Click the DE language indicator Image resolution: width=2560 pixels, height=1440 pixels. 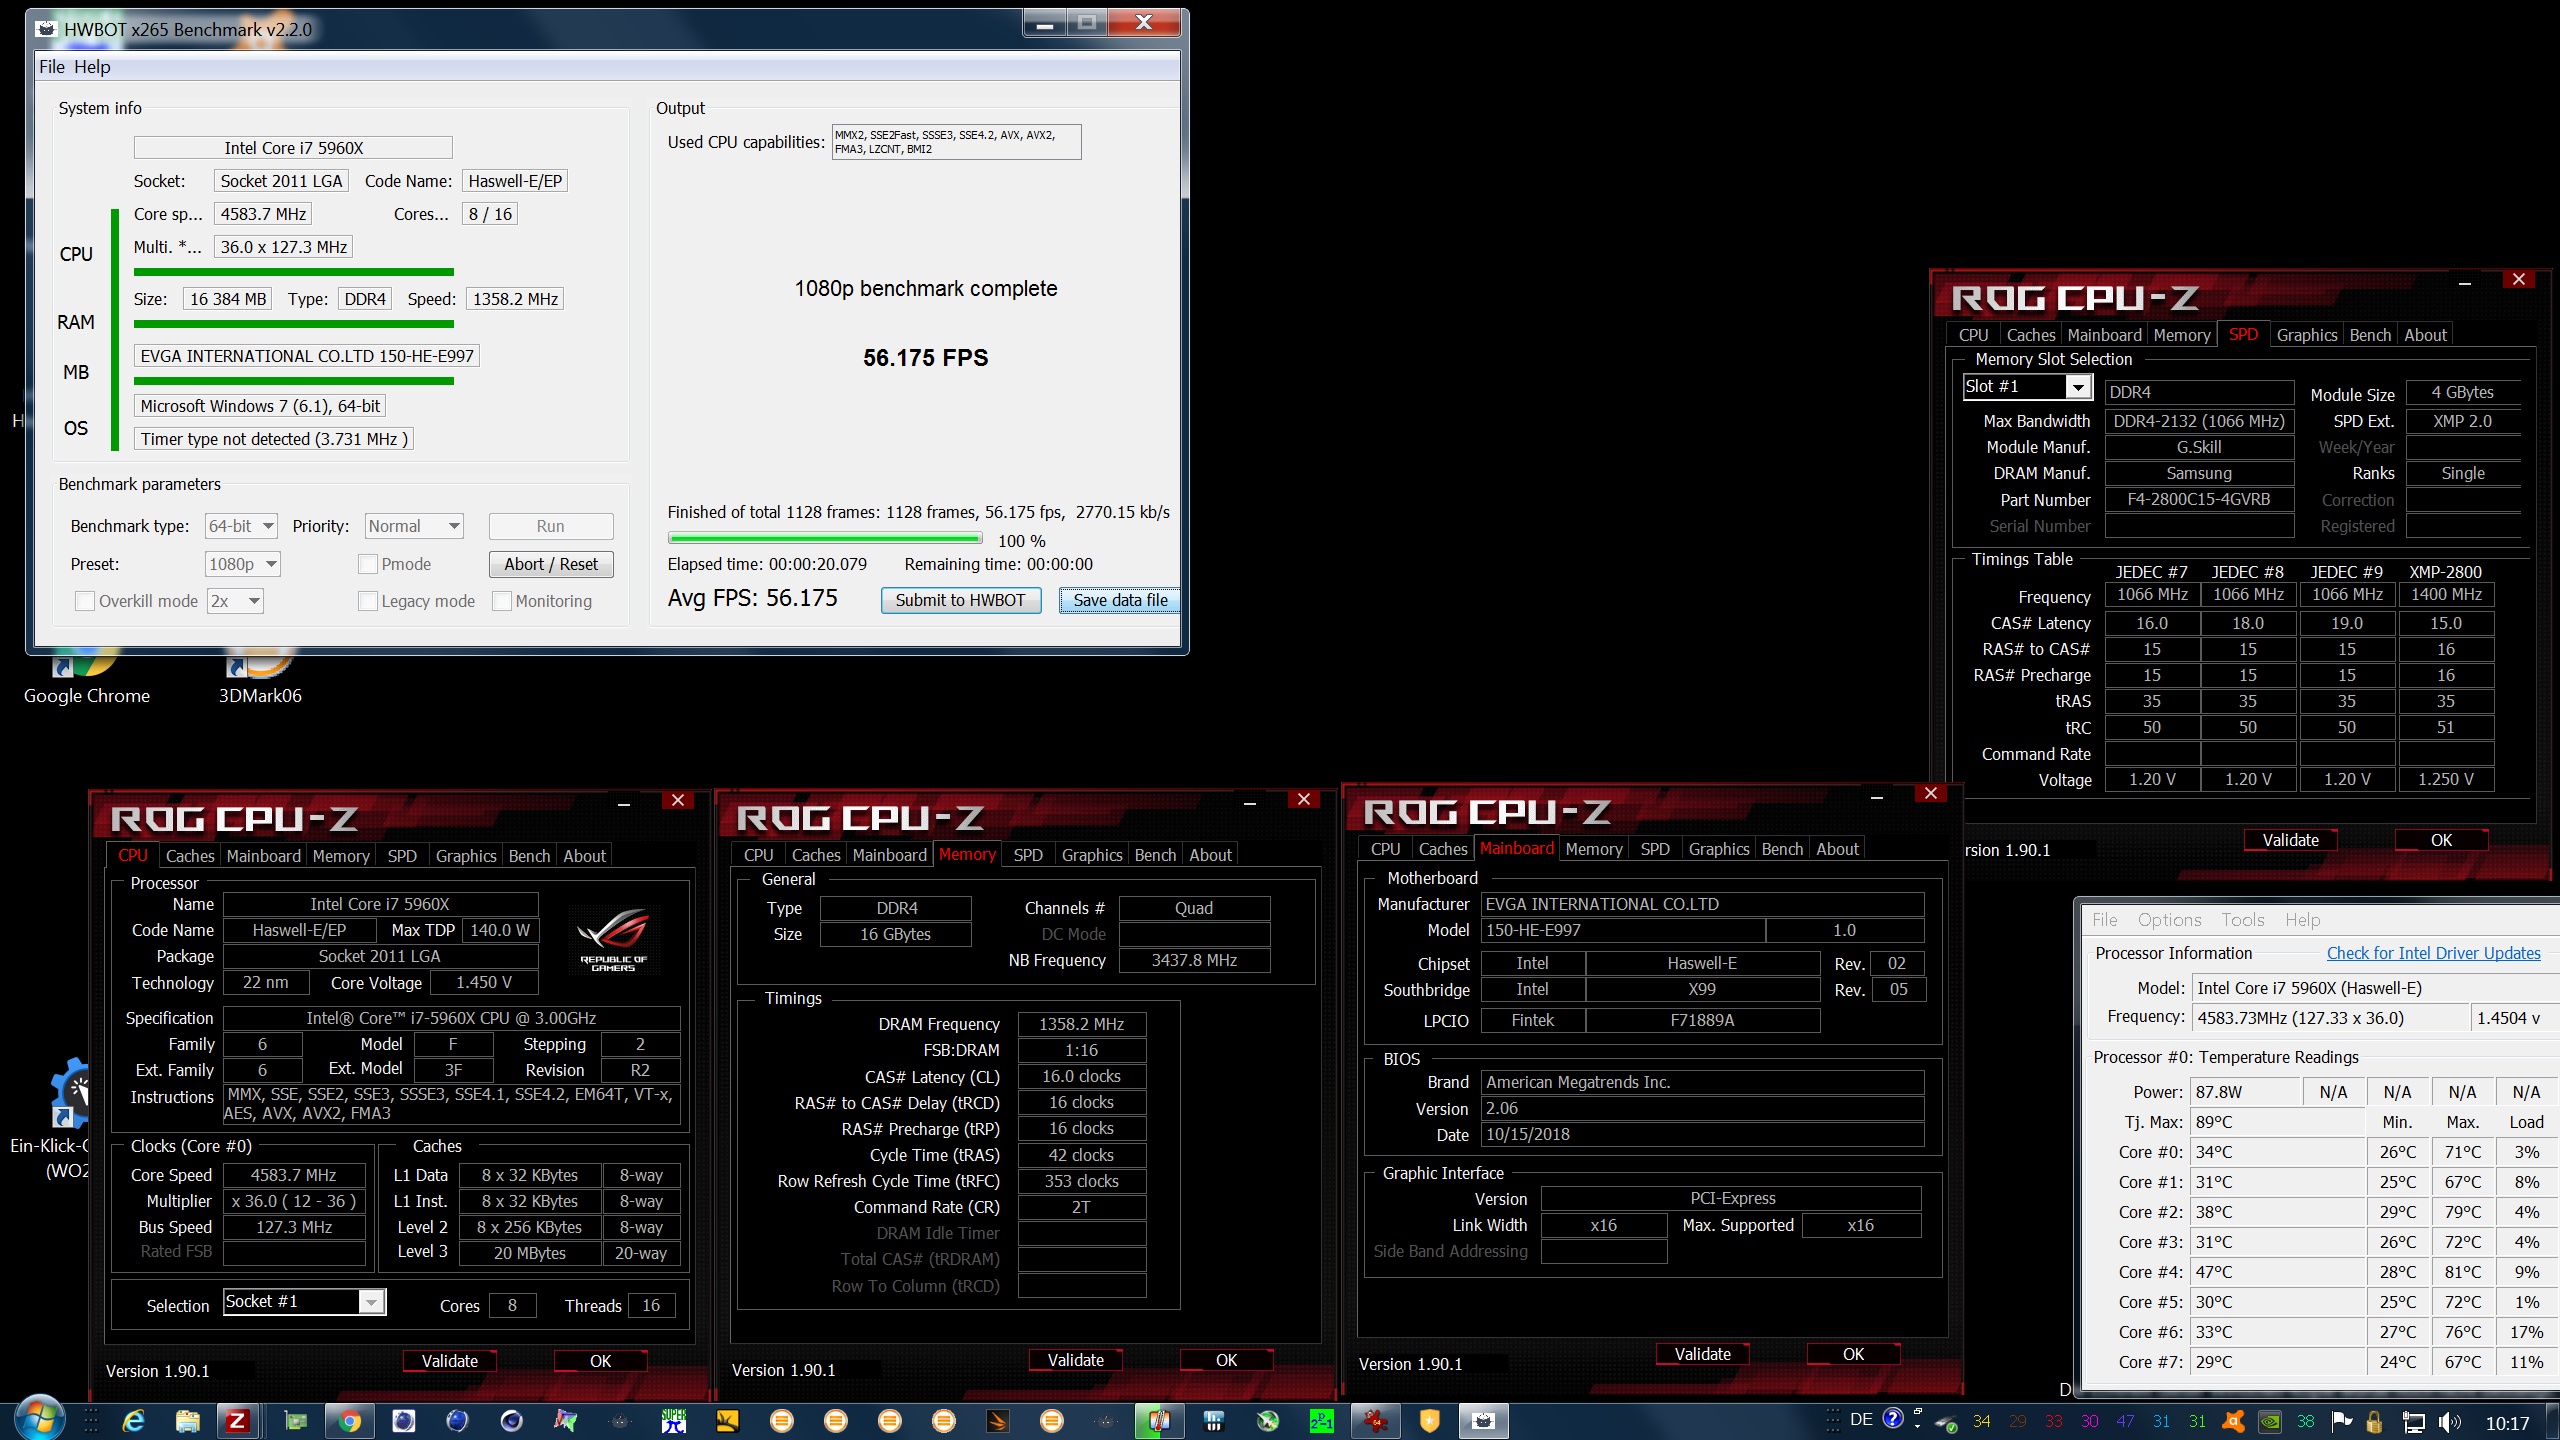coord(1861,1419)
